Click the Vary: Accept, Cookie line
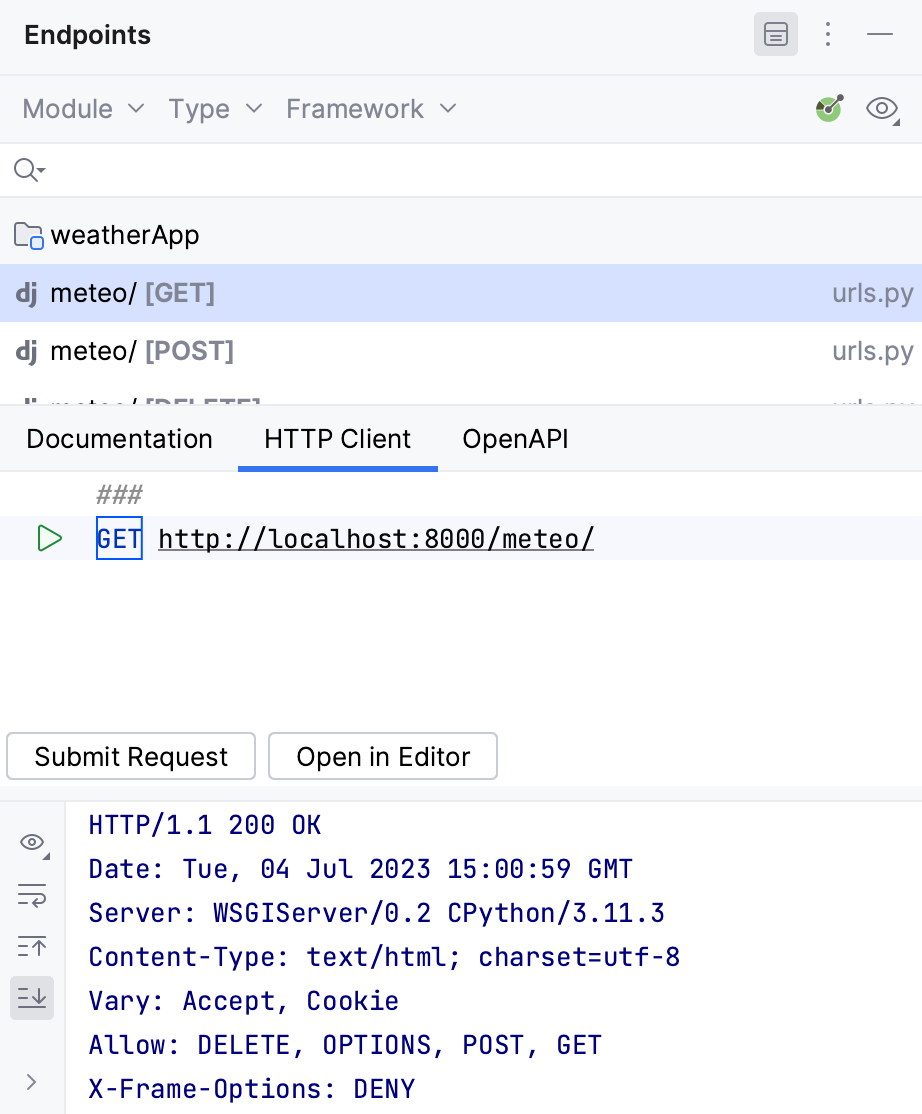Screen dimensions: 922x1114 tap(244, 1002)
